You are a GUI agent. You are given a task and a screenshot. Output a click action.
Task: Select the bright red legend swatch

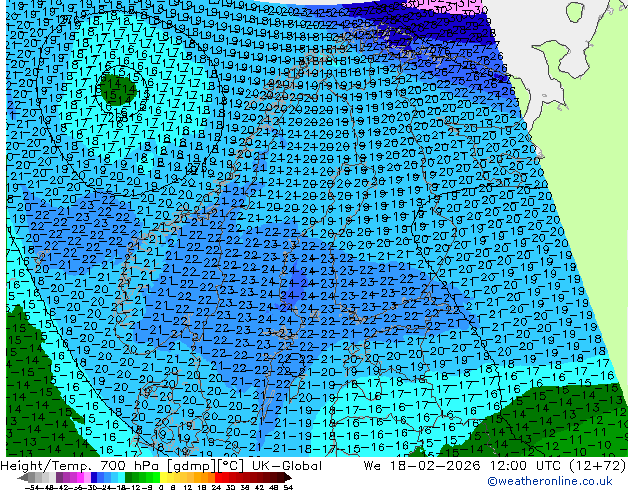[x=218, y=477]
